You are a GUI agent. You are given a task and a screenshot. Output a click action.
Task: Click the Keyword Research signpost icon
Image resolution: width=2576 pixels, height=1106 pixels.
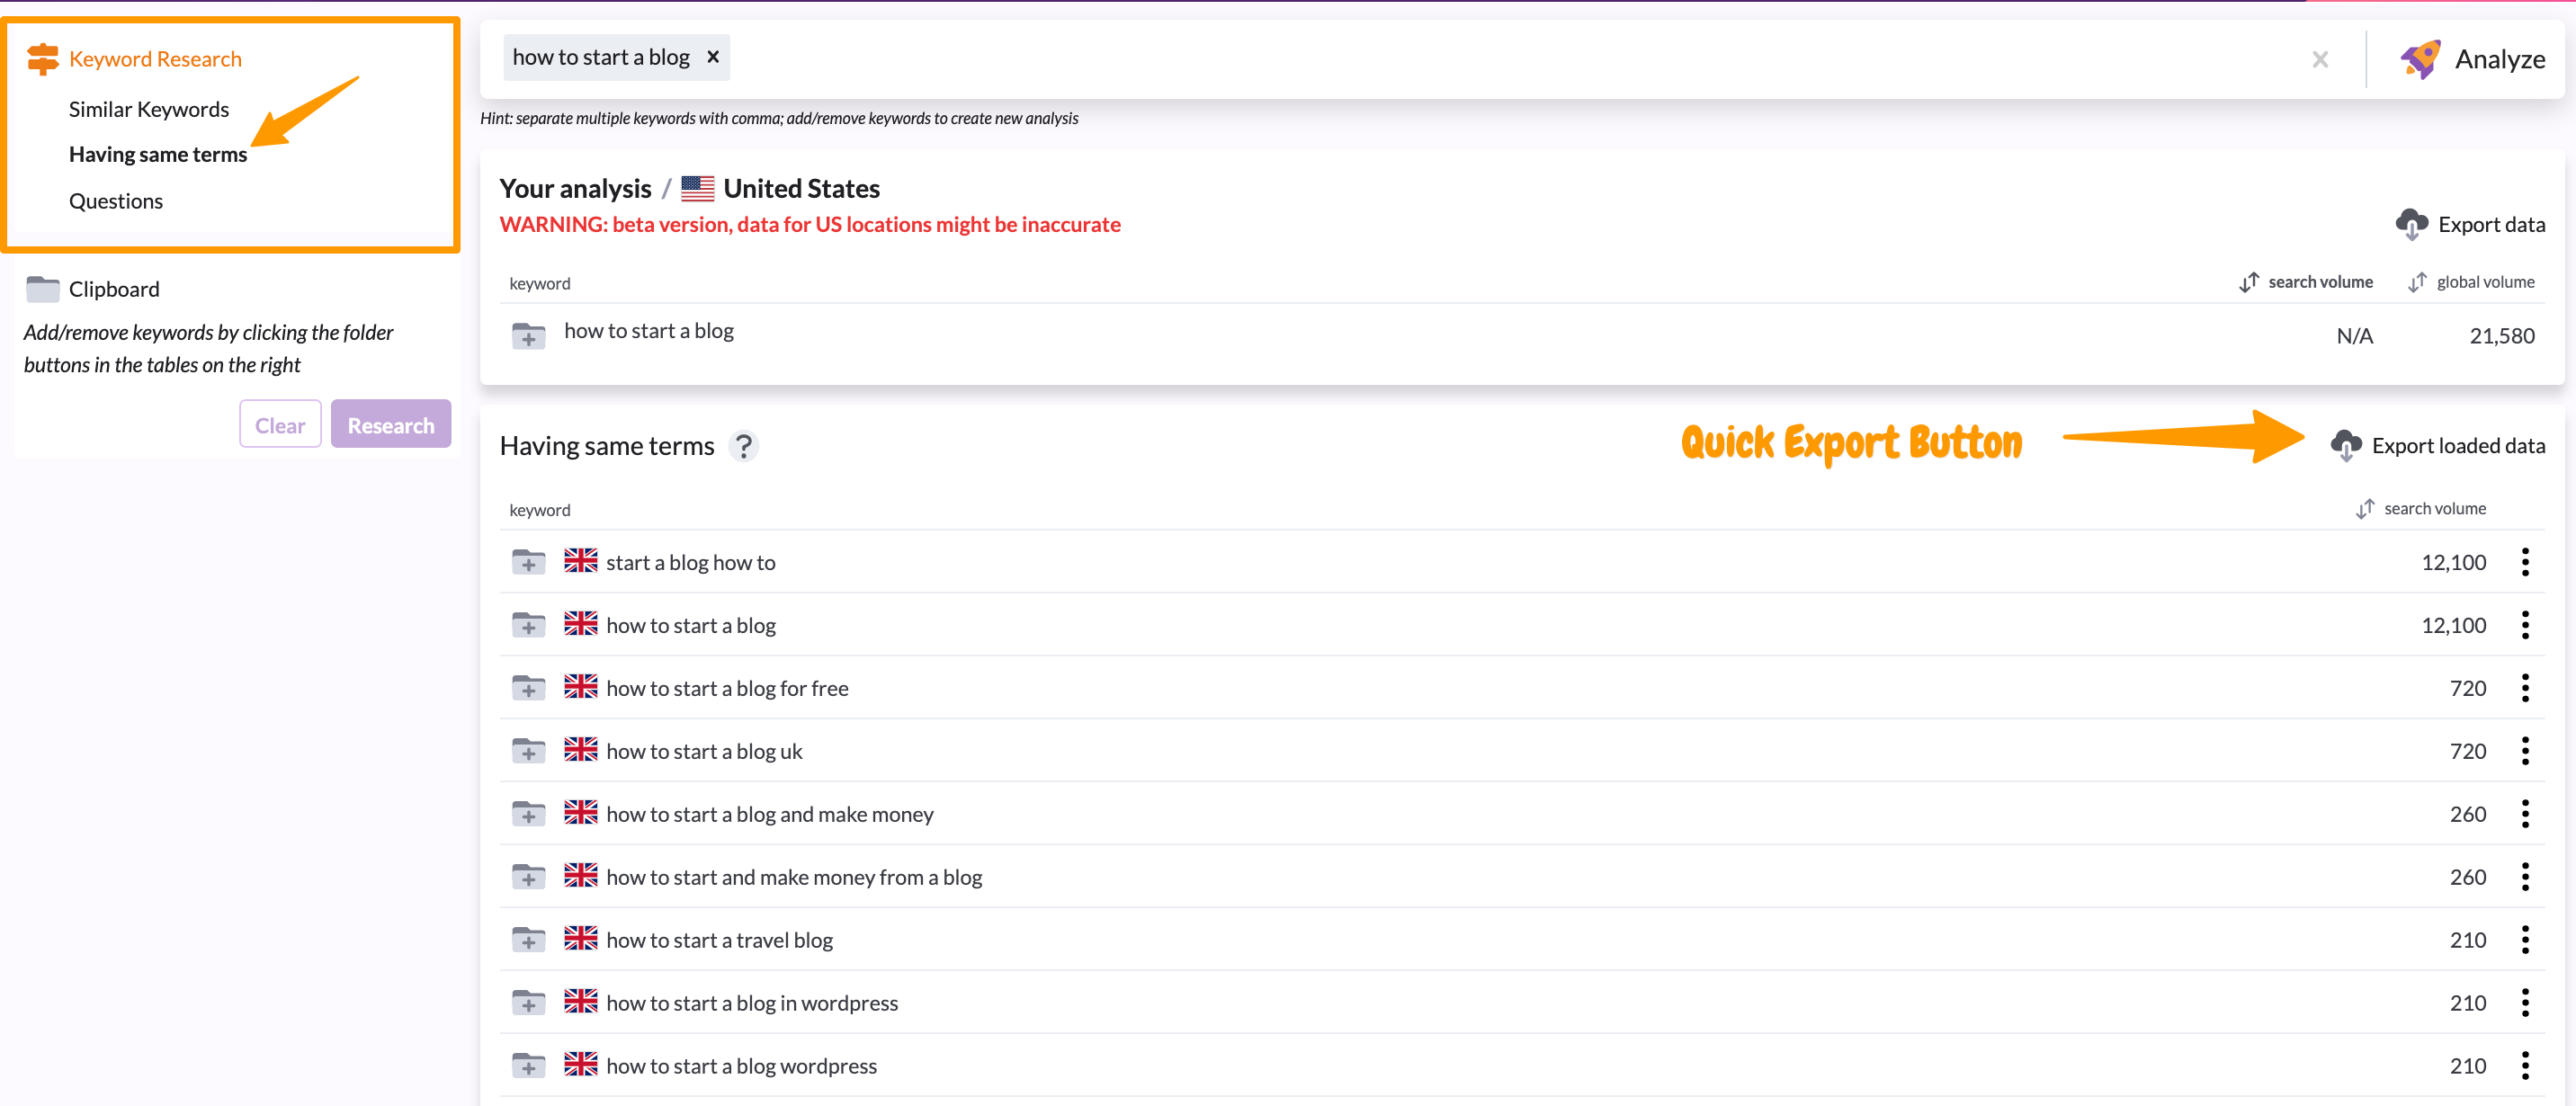pyautogui.click(x=42, y=59)
